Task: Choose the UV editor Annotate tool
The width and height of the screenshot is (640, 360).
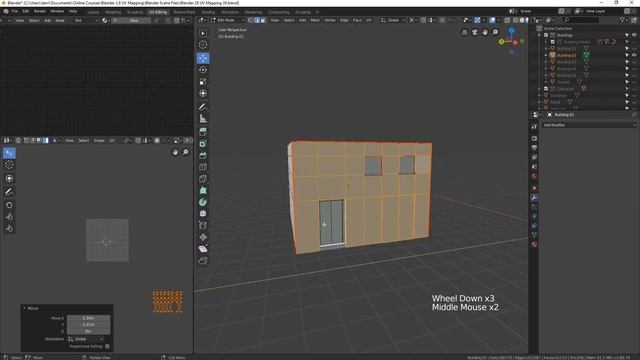Action: tap(9, 192)
